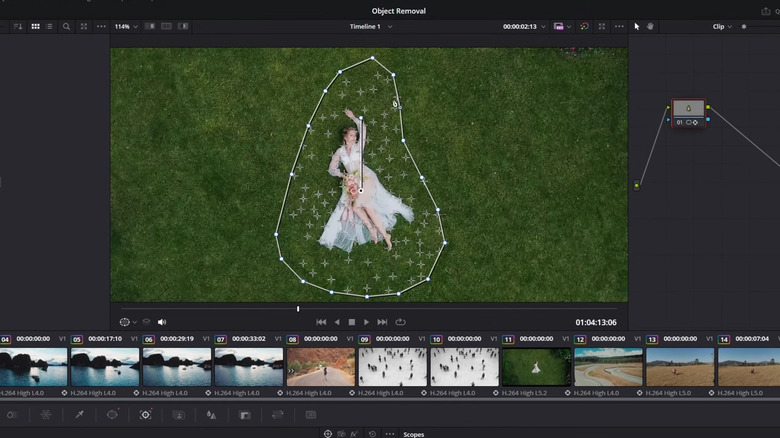Switch gallery to list view icon
Image resolution: width=780 pixels, height=438 pixels.
coord(50,26)
